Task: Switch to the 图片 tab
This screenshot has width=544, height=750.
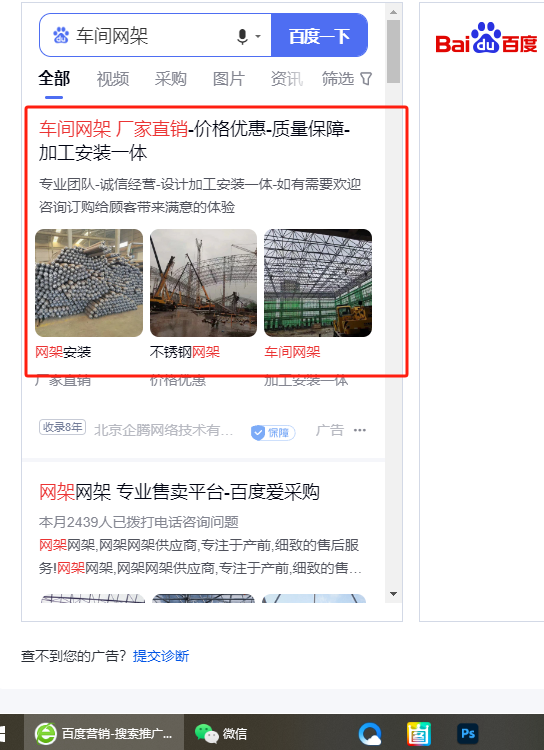Action: [x=229, y=79]
